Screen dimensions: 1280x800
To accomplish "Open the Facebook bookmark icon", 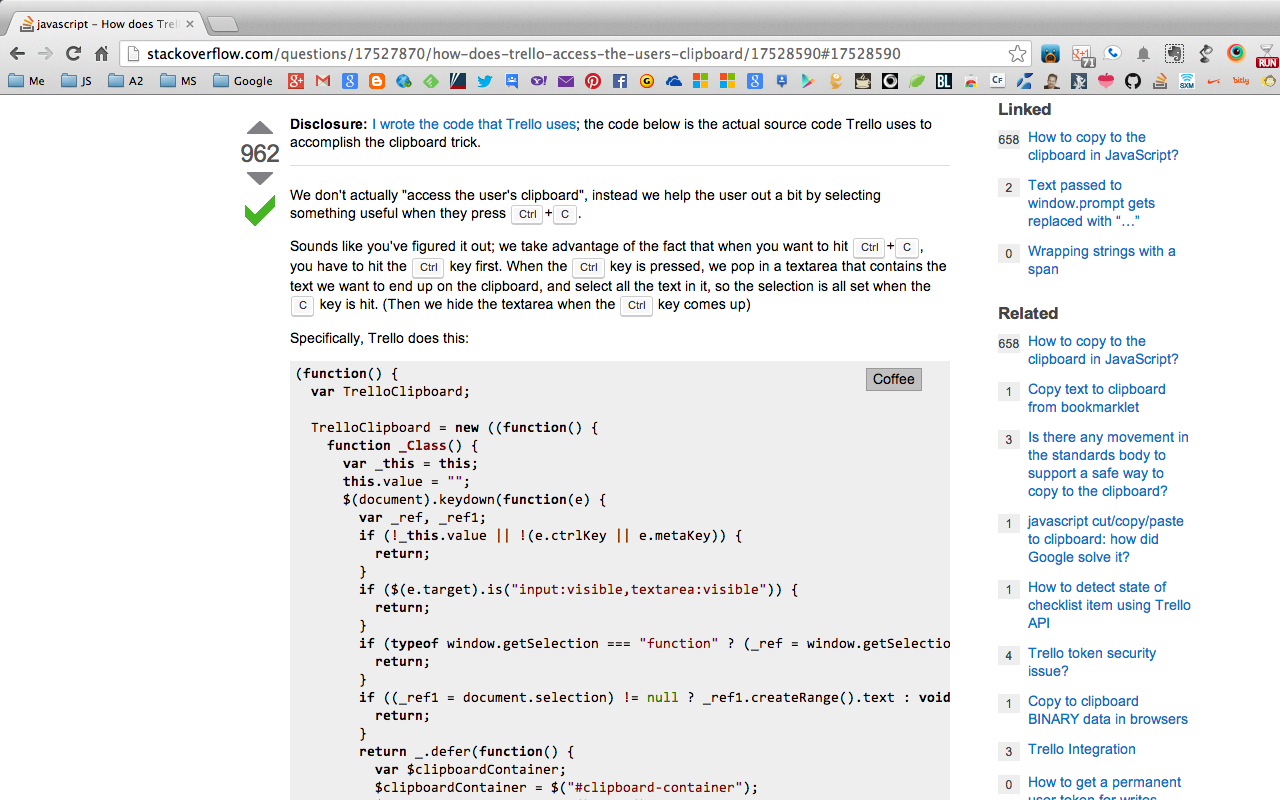I will [620, 81].
